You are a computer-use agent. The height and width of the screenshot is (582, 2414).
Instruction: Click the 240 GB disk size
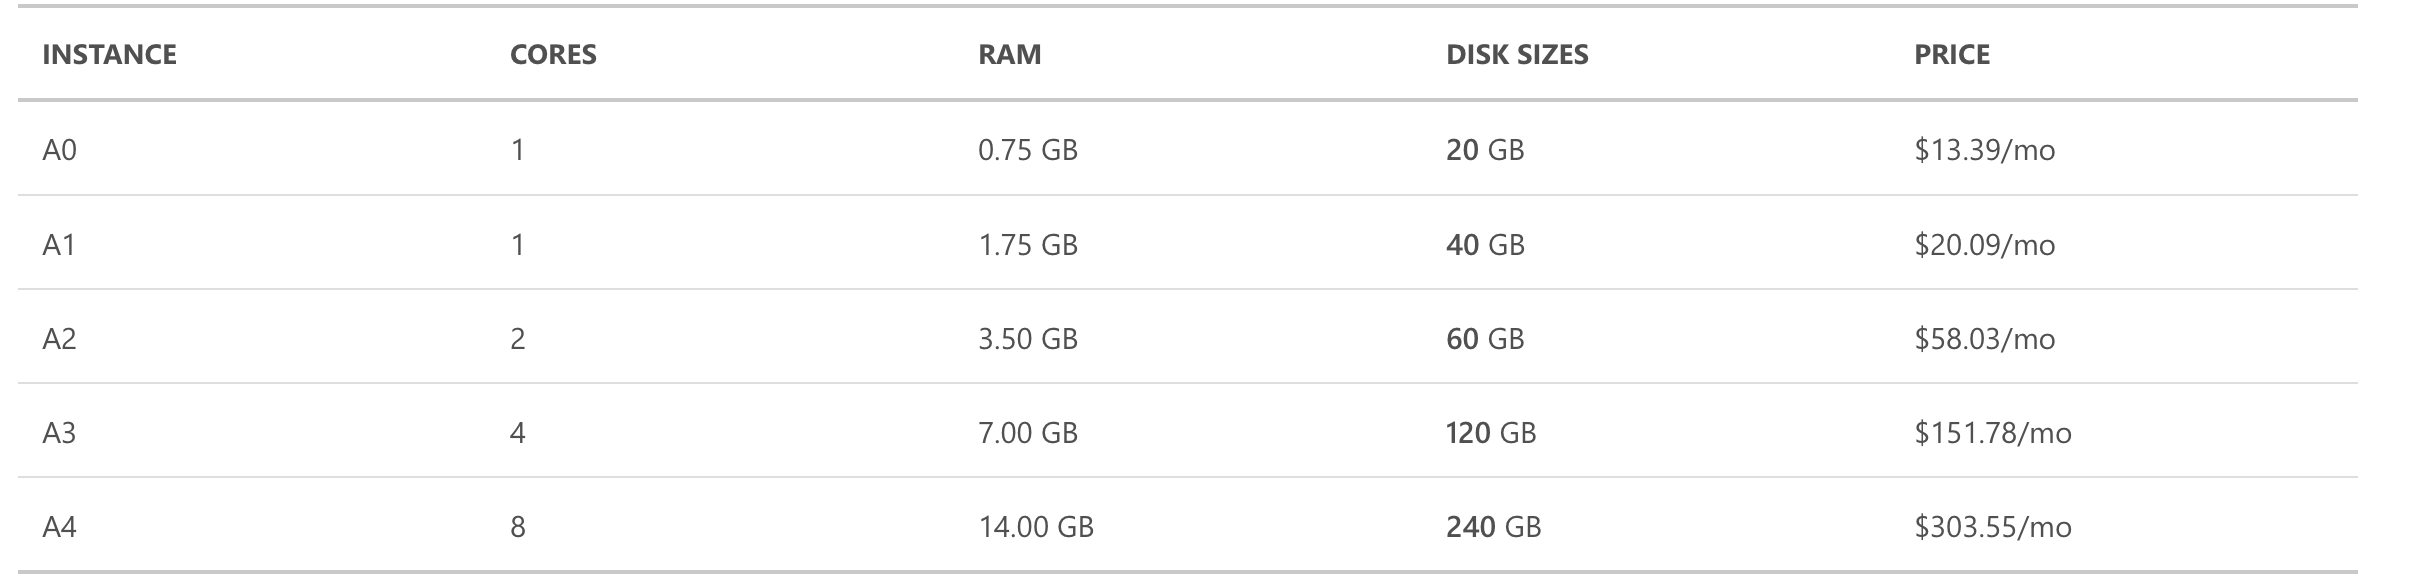click(x=1493, y=527)
